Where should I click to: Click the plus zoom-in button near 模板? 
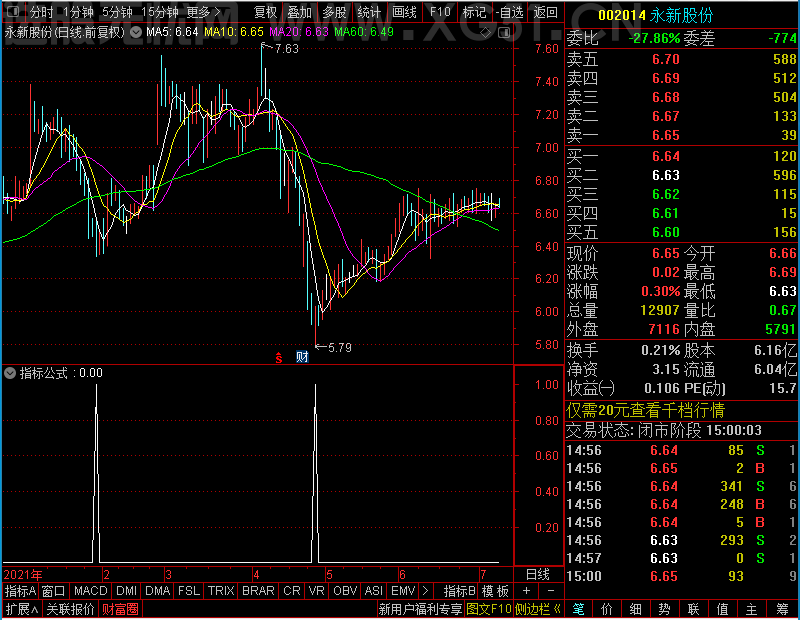coord(527,591)
